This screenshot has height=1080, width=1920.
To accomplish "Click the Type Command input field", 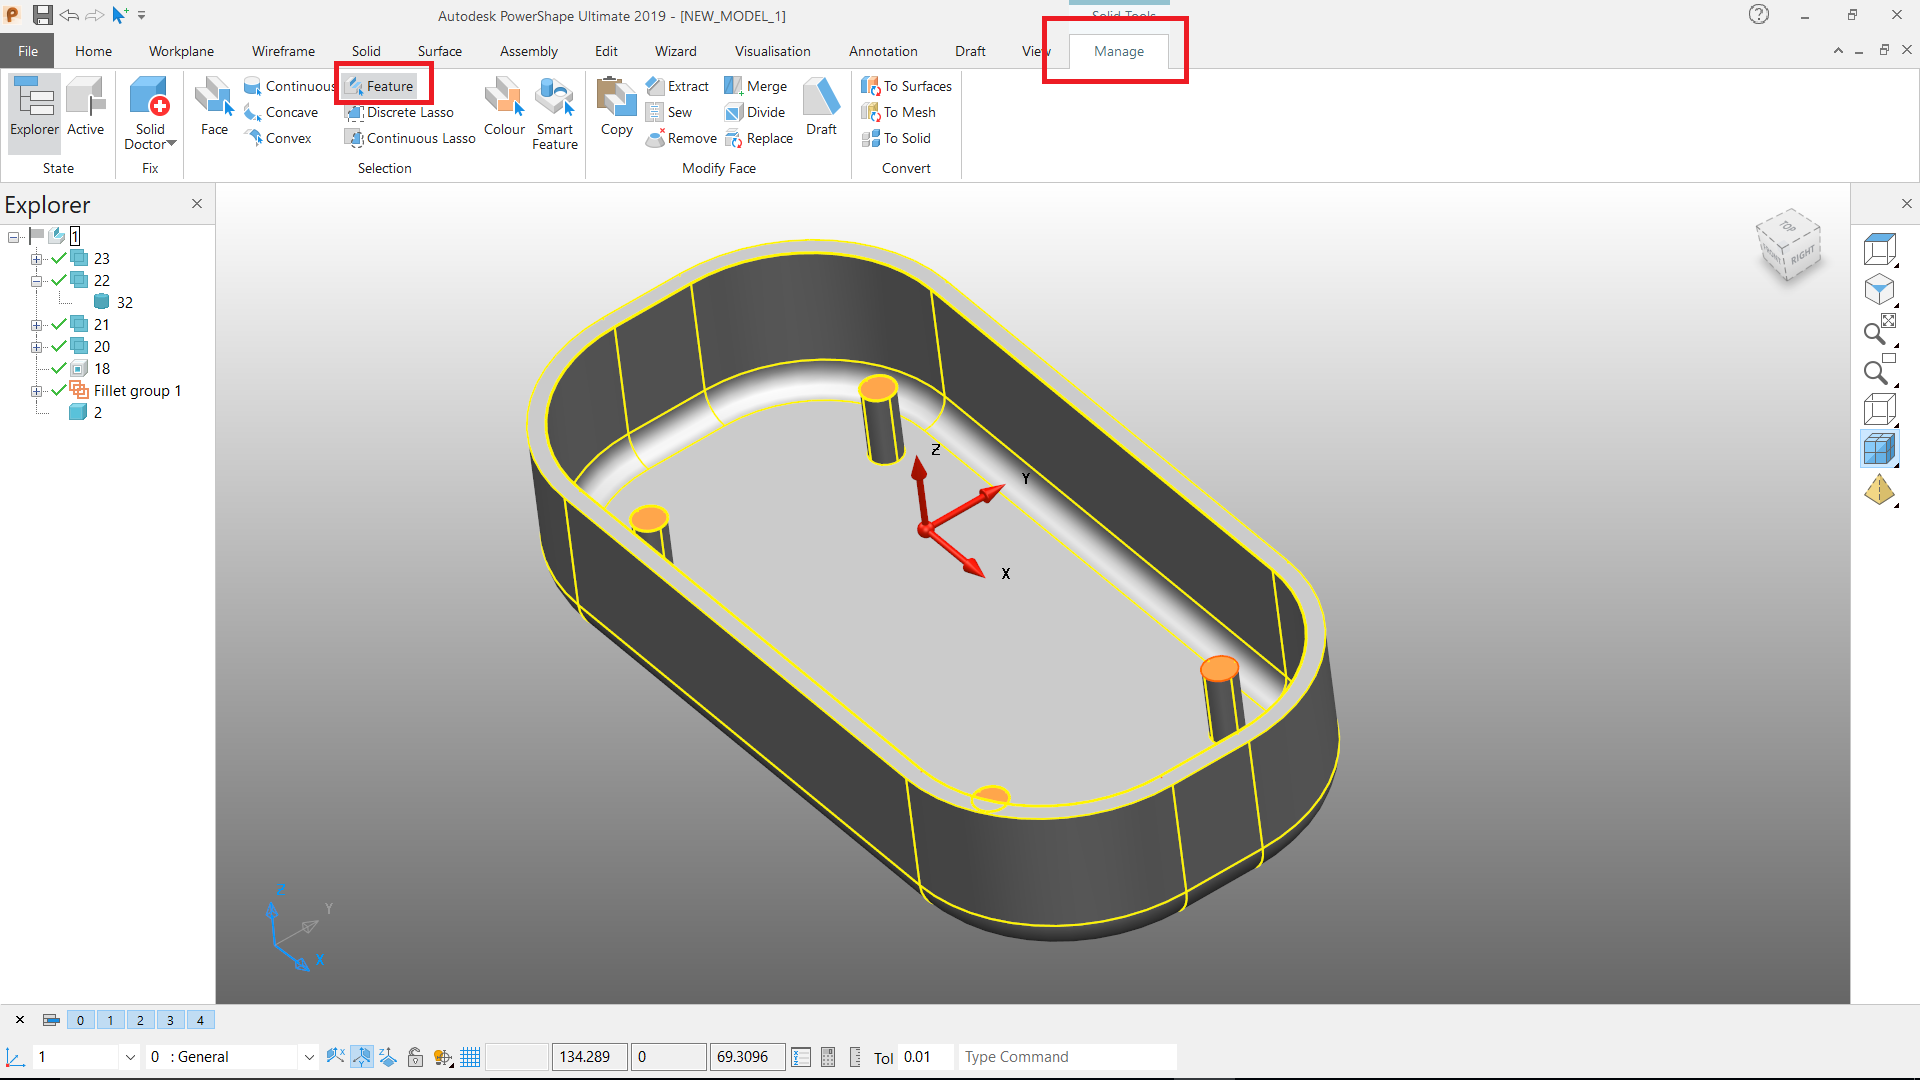I will point(1066,1057).
